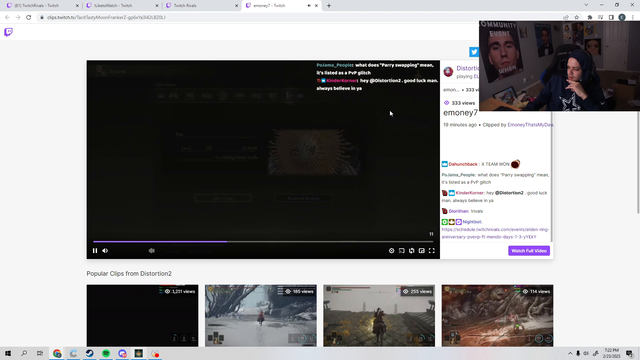Reload the current page
Screen dimensions: 640x360
[x=29, y=18]
